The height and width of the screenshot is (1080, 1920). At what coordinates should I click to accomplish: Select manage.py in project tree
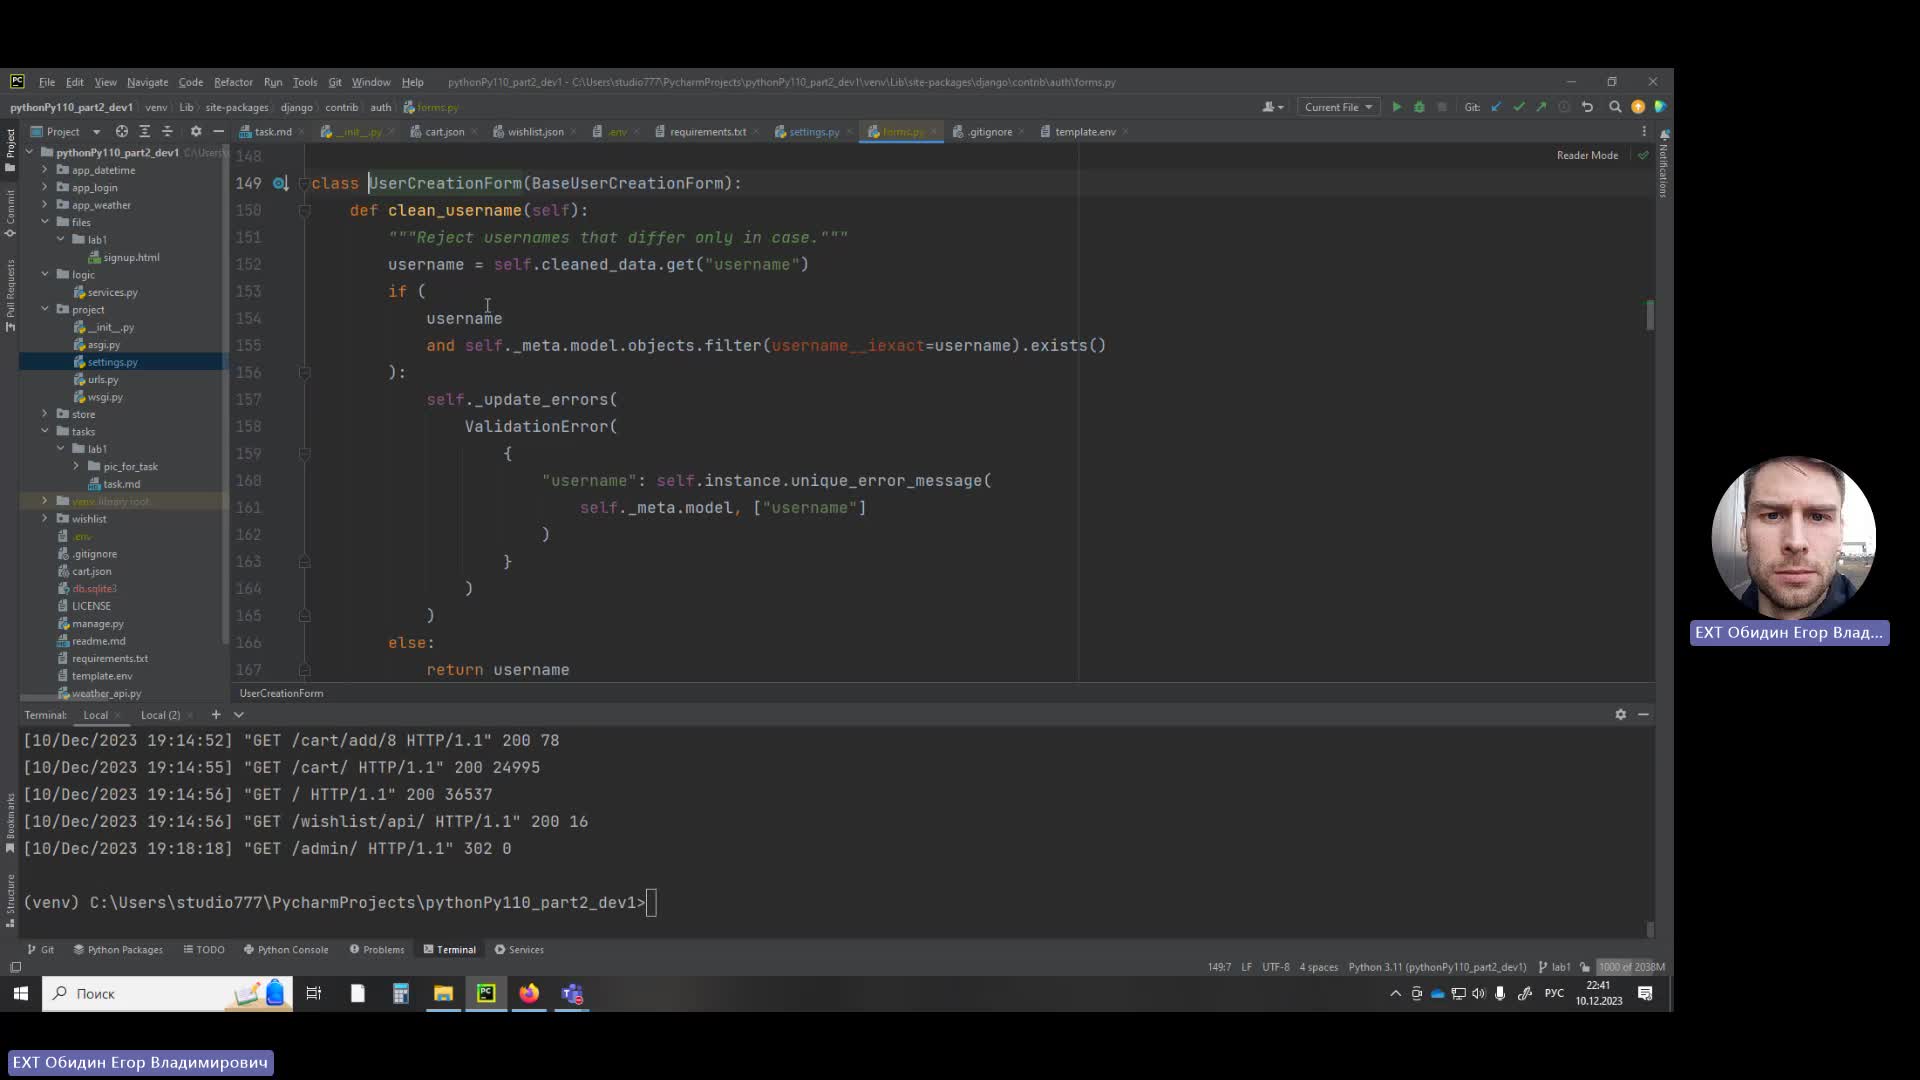(x=97, y=624)
